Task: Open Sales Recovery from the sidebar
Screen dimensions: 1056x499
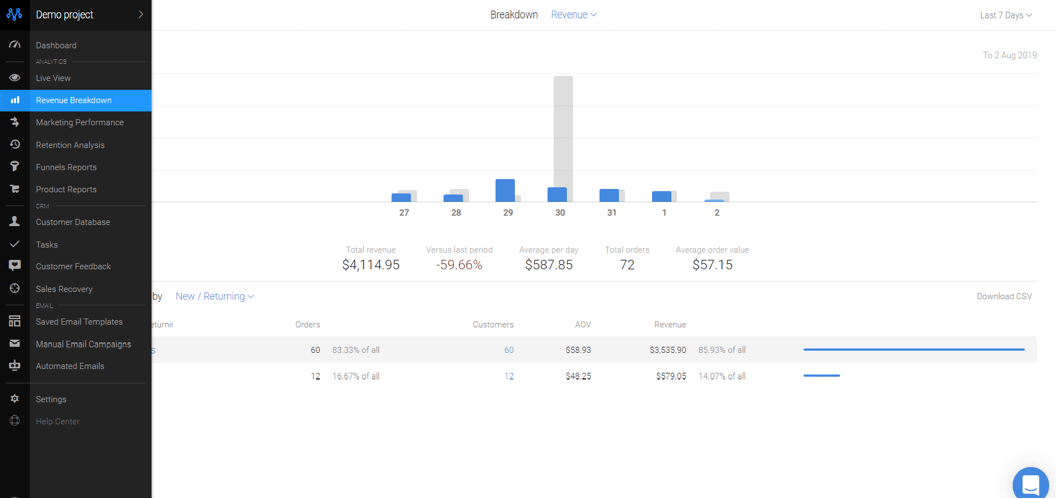Action: point(64,289)
